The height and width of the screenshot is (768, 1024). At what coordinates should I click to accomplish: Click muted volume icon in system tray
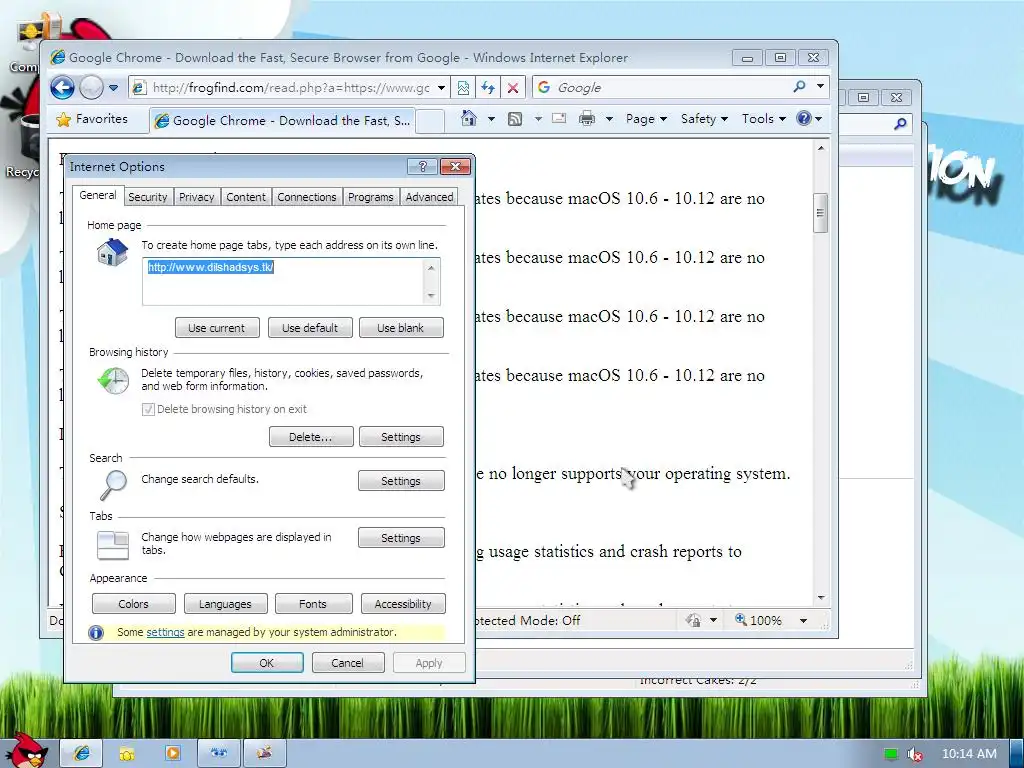916,754
